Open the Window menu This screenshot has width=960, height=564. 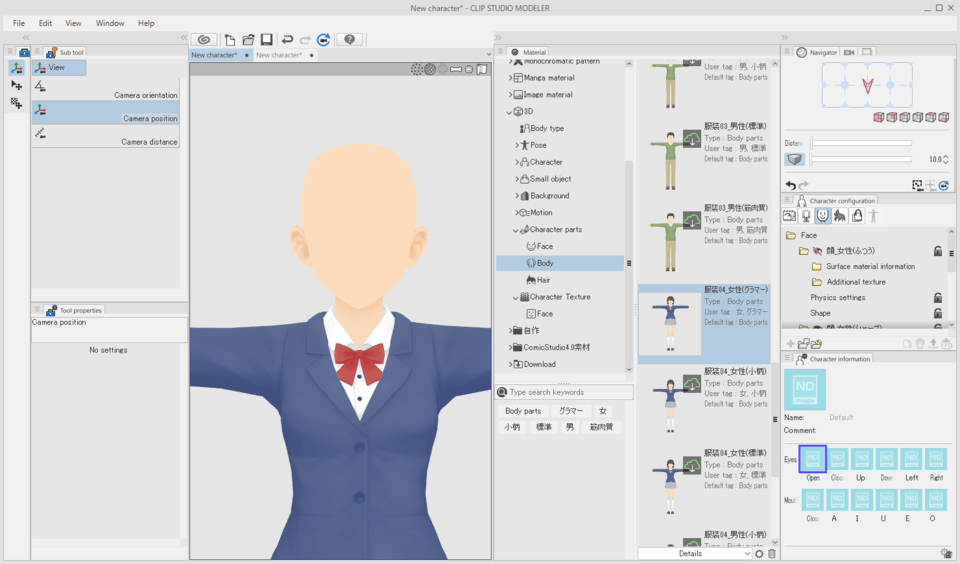tap(110, 23)
